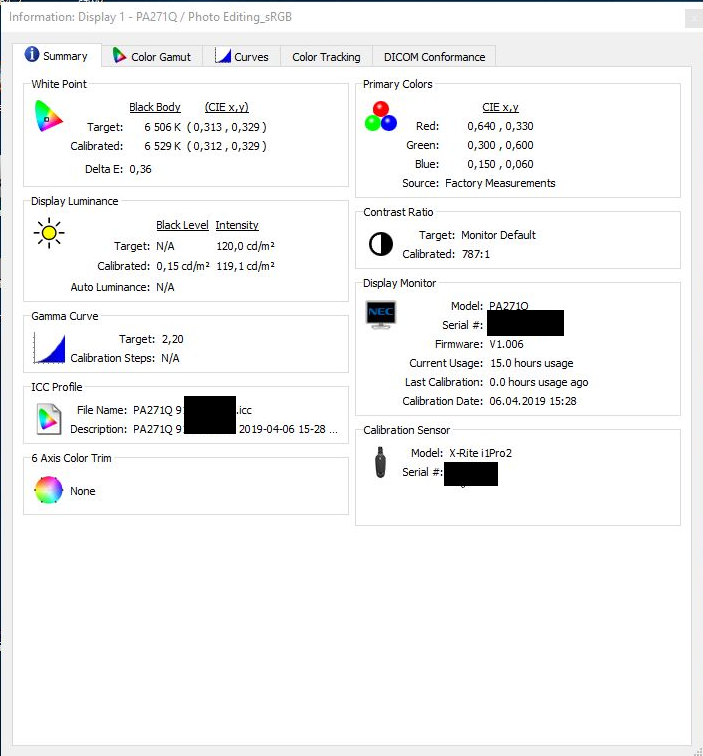703x756 pixels.
Task: Click the Delta E value 0,36
Action: click(x=140, y=169)
